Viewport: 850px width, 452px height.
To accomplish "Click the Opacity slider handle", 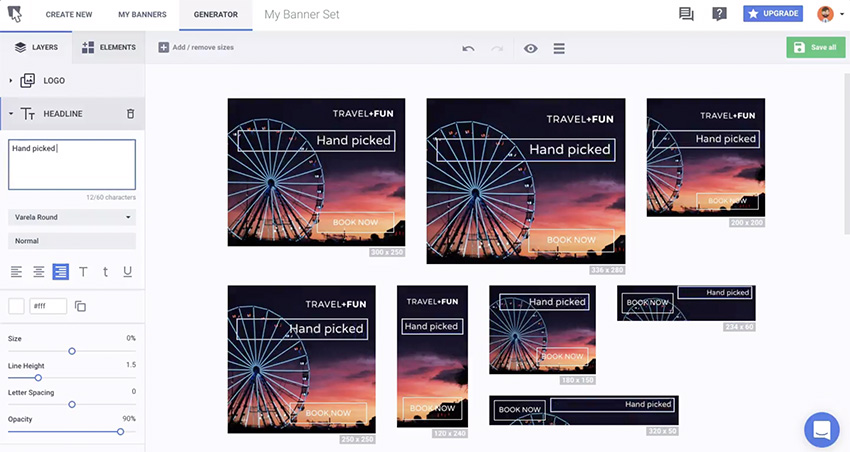I will click(120, 431).
